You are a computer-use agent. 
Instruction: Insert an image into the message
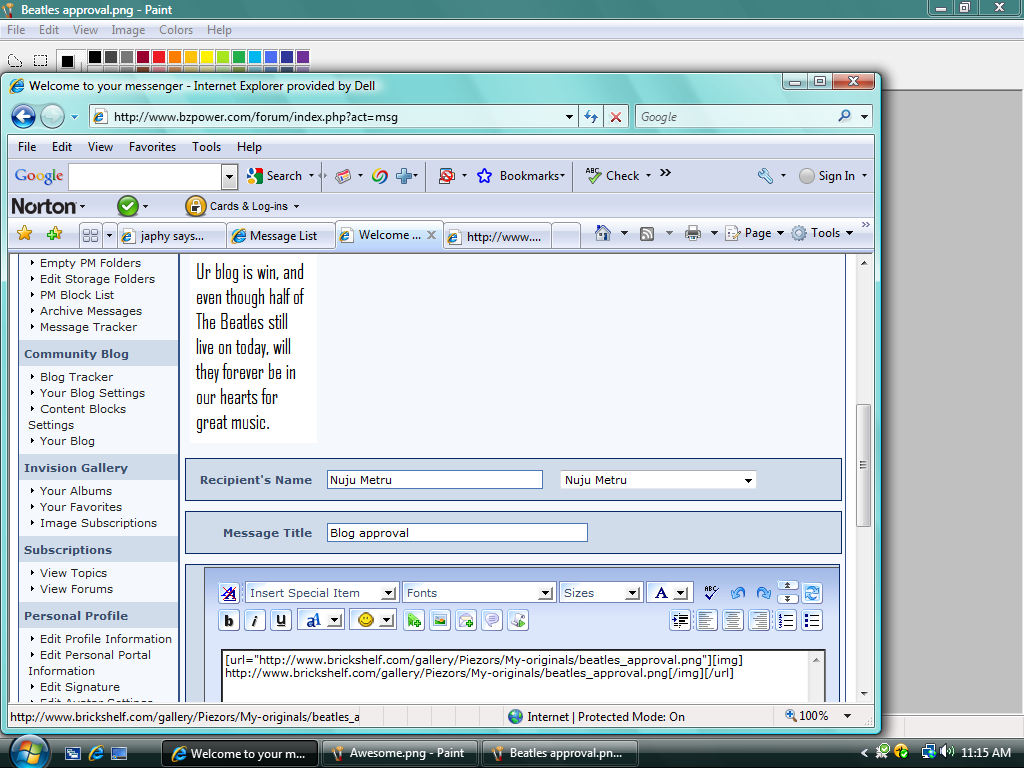pos(440,620)
